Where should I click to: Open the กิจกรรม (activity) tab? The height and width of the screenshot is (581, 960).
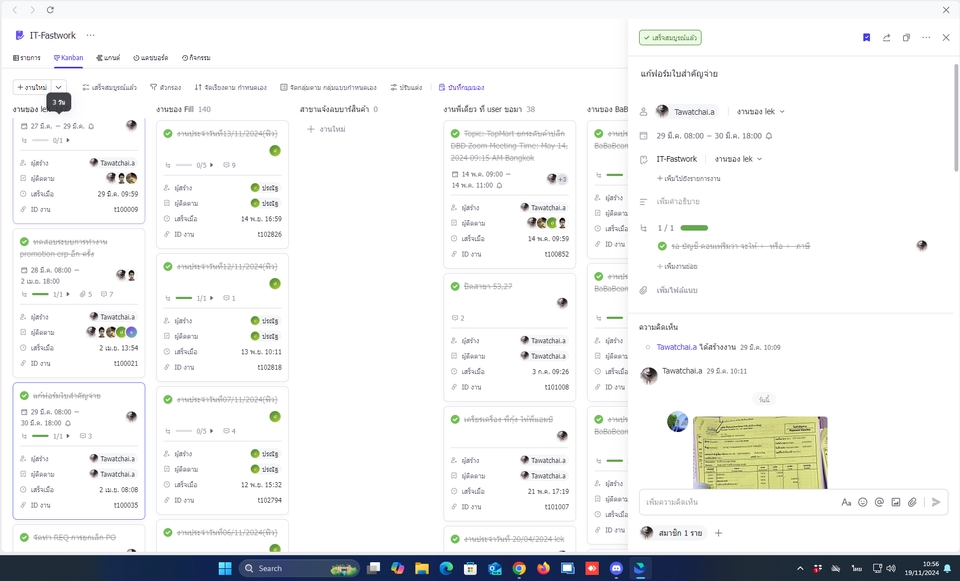point(196,58)
